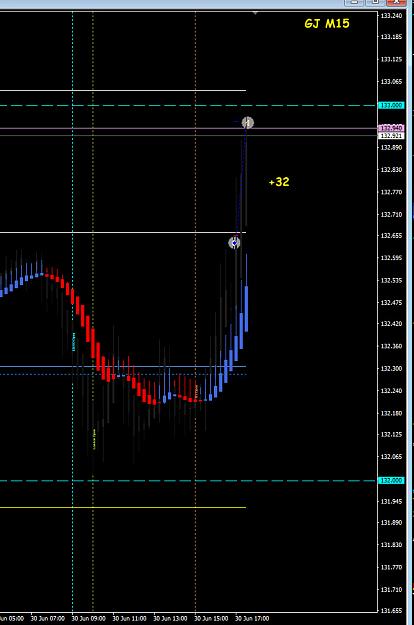Select the pink horizontal line at 132.940
Viewport: 414px width, 625px height.
pyautogui.click(x=187, y=128)
